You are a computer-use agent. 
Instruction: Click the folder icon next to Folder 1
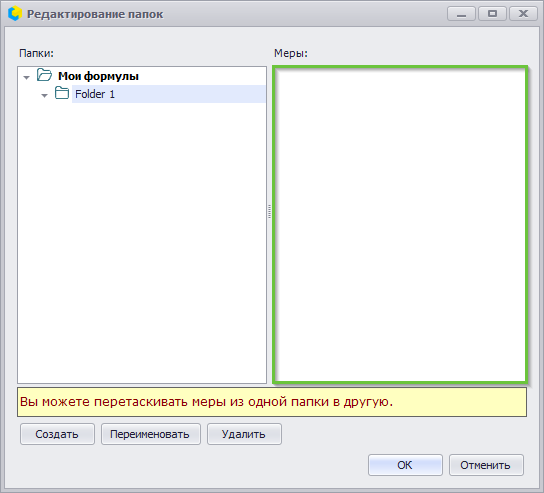62,93
